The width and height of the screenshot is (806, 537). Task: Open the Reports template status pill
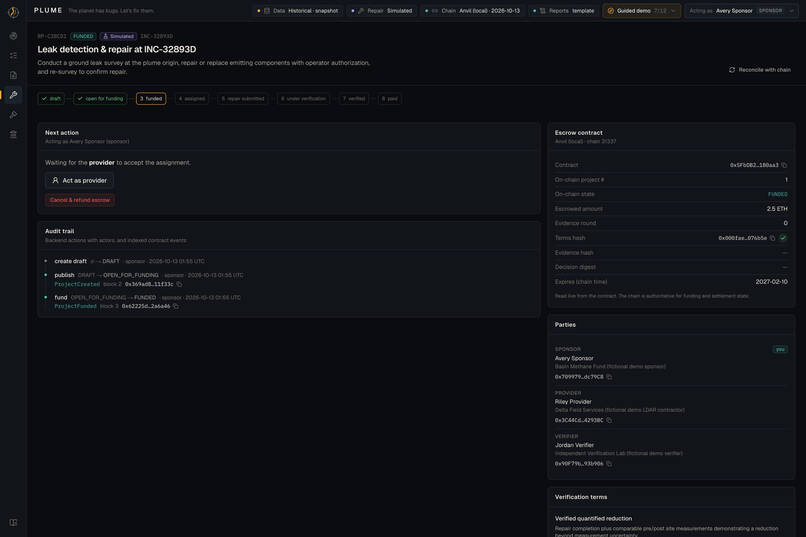pyautogui.click(x=564, y=11)
